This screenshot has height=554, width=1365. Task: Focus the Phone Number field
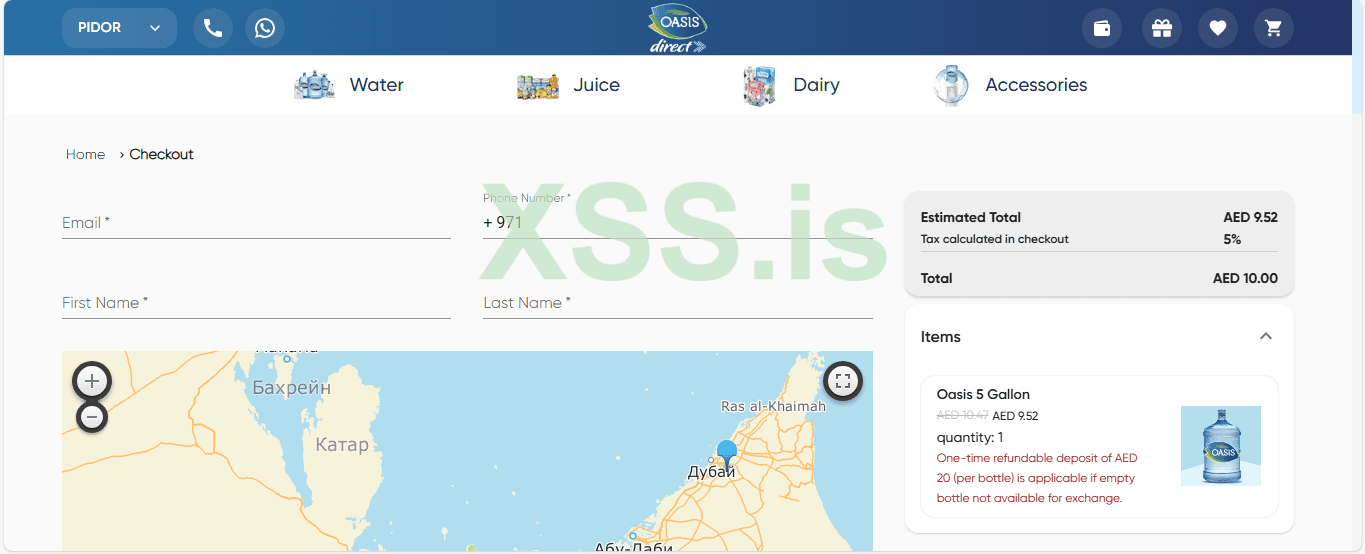pyautogui.click(x=678, y=222)
